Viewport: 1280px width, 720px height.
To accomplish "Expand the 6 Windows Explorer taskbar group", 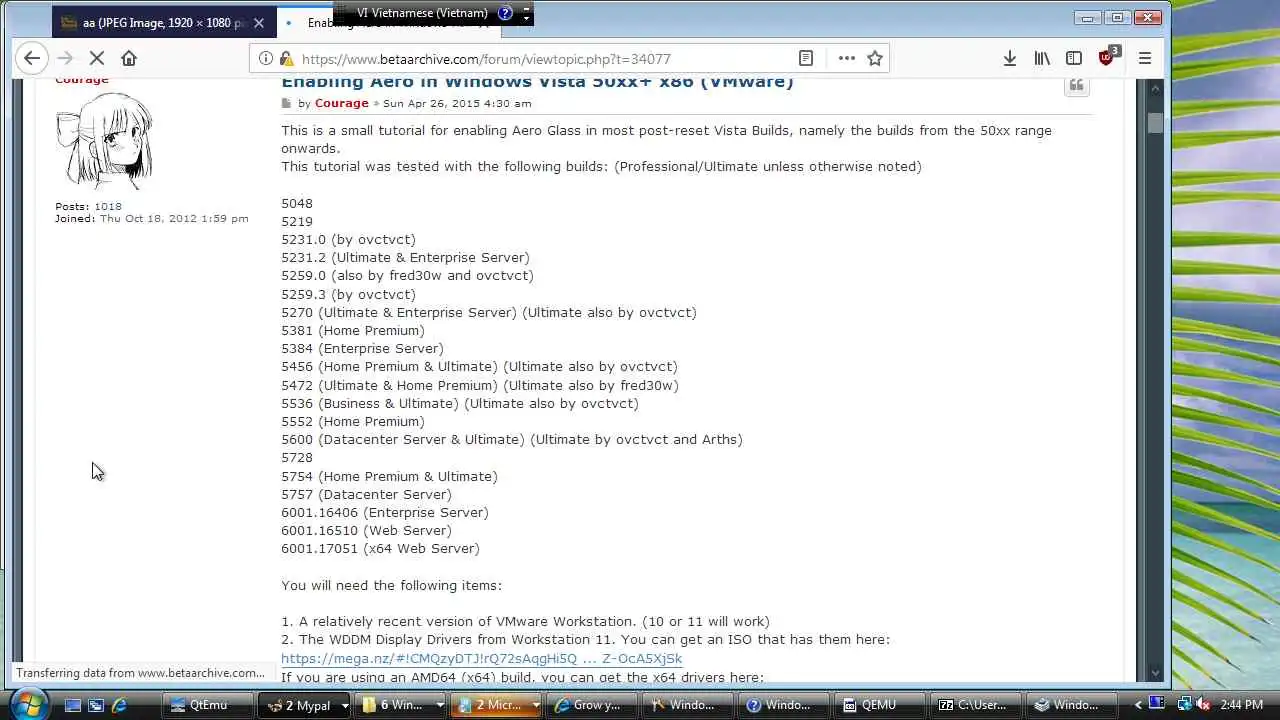I will pyautogui.click(x=440, y=705).
